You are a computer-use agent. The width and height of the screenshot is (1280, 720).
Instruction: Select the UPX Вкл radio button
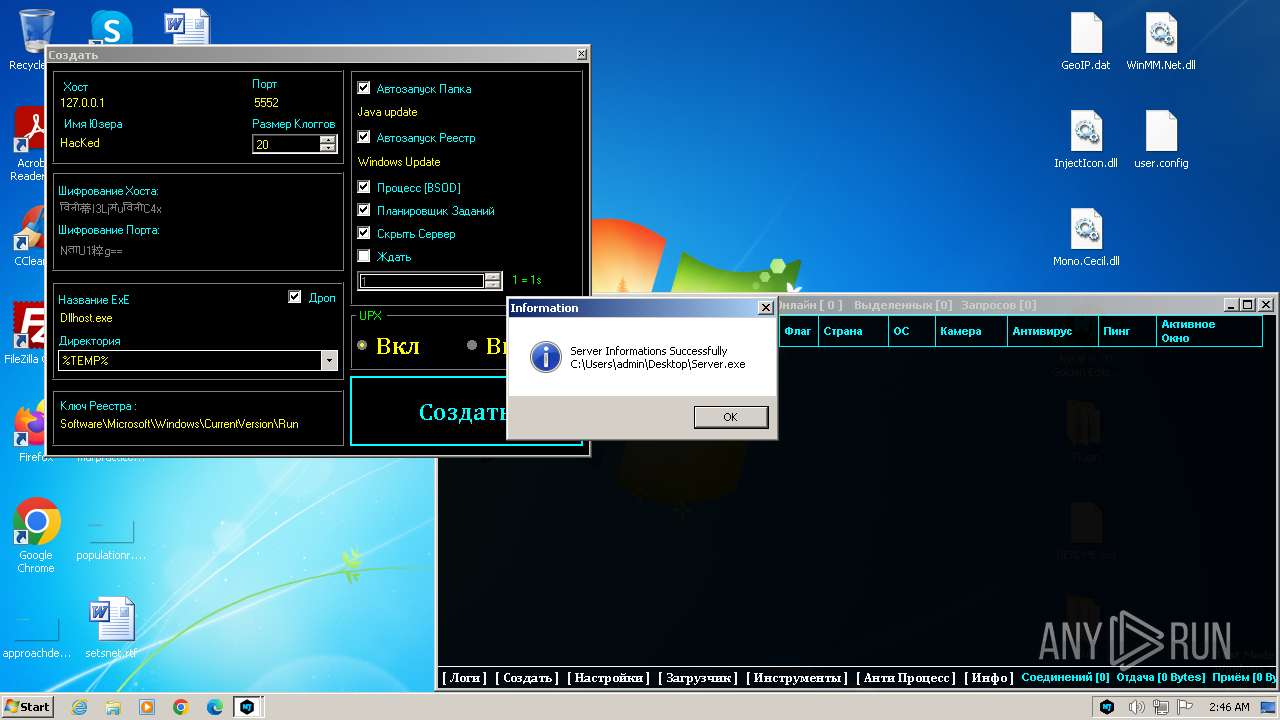point(362,345)
